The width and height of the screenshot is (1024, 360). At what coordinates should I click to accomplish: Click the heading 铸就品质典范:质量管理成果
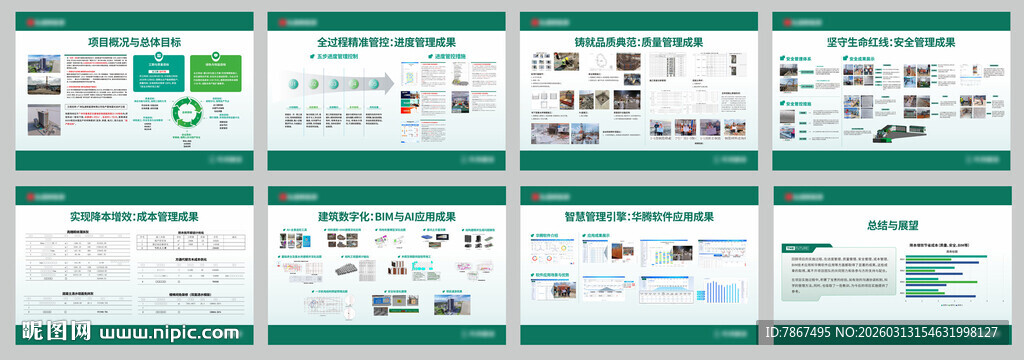click(639, 42)
